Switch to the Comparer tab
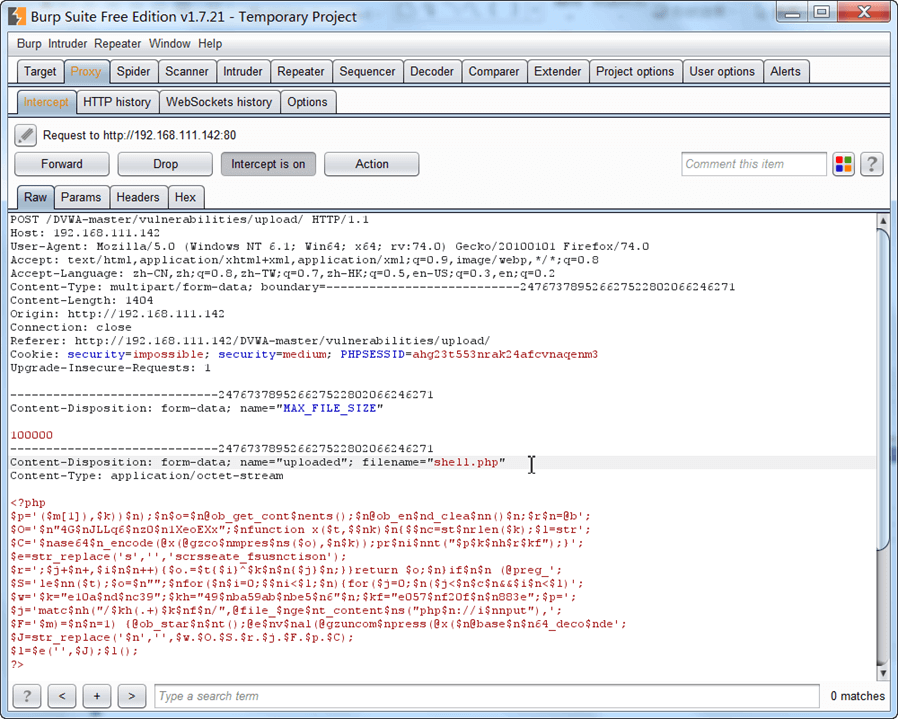 494,72
